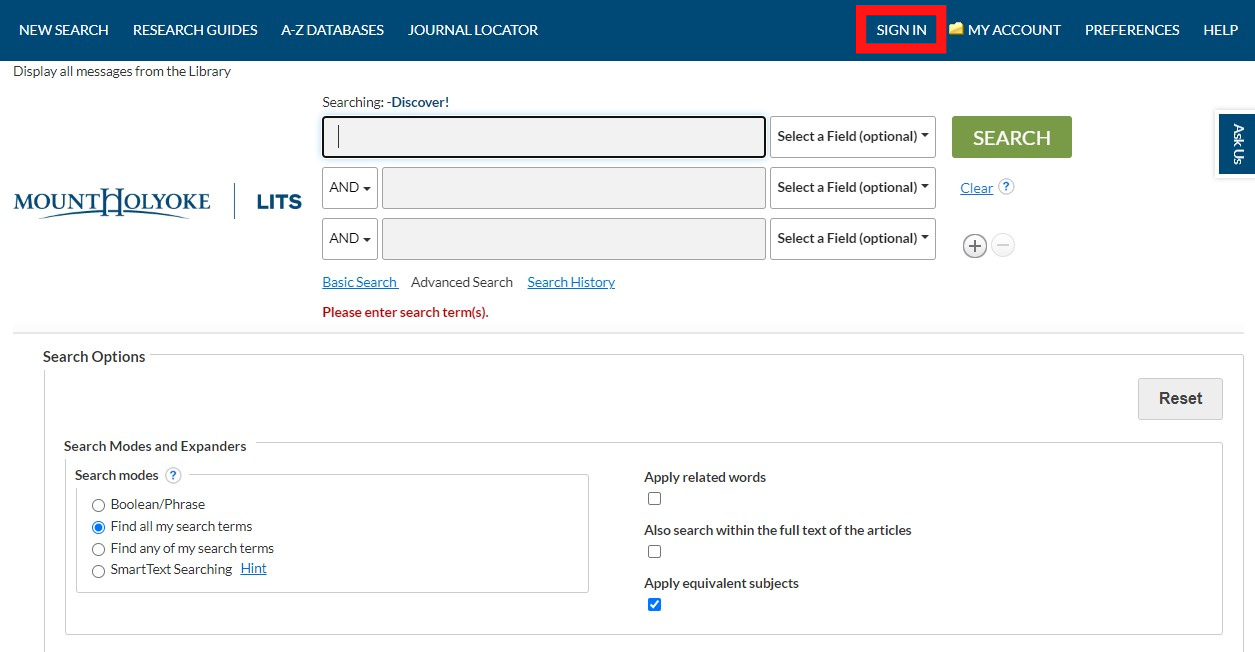This screenshot has height=652, width=1255.
Task: Click inside the top search field
Action: click(543, 136)
